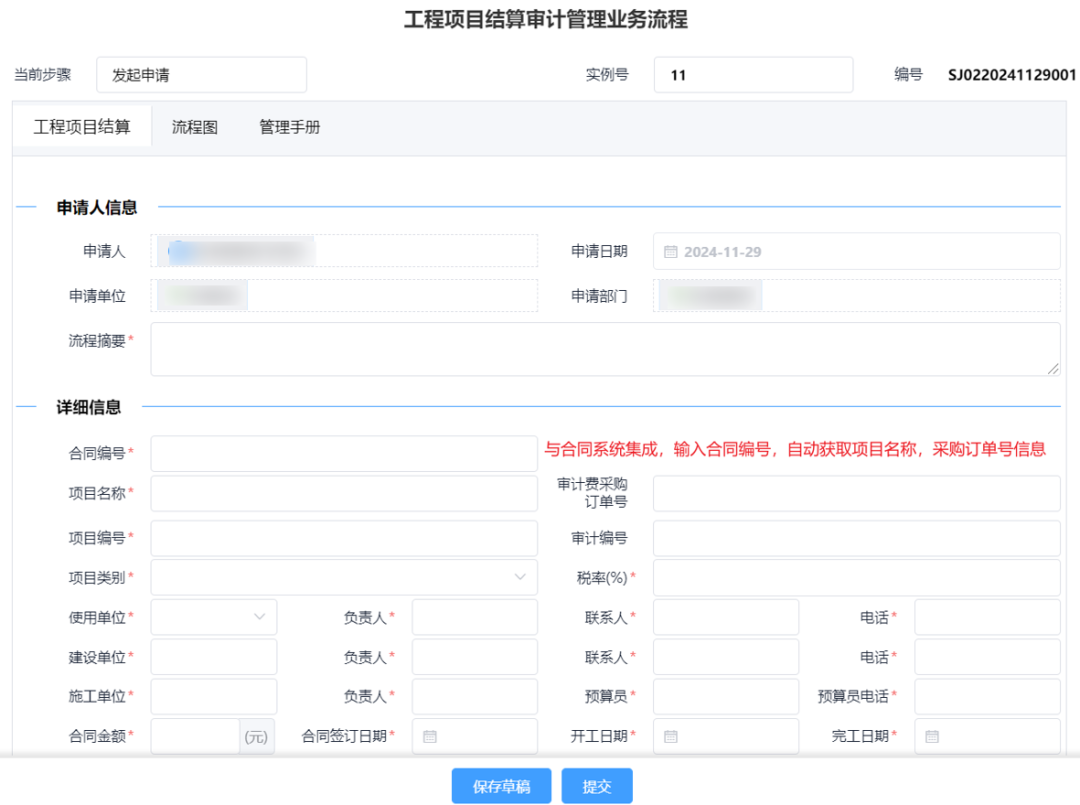This screenshot has width=1080, height=805.
Task: Select the 工程项目结算 tab
Action: (x=82, y=127)
